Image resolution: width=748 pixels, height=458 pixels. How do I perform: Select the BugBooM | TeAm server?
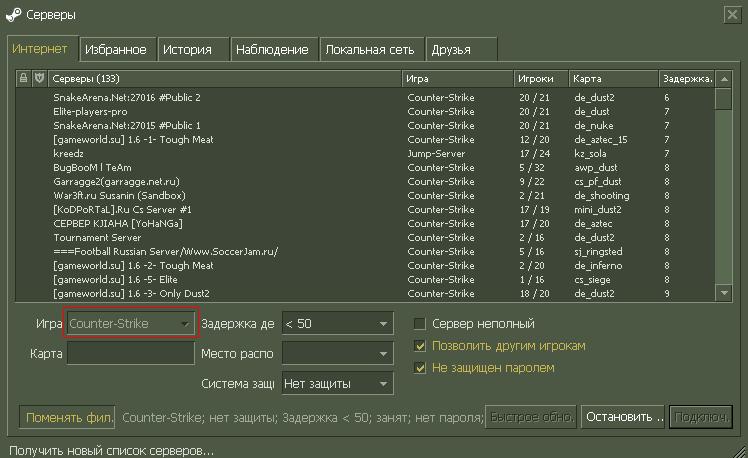pos(365,167)
